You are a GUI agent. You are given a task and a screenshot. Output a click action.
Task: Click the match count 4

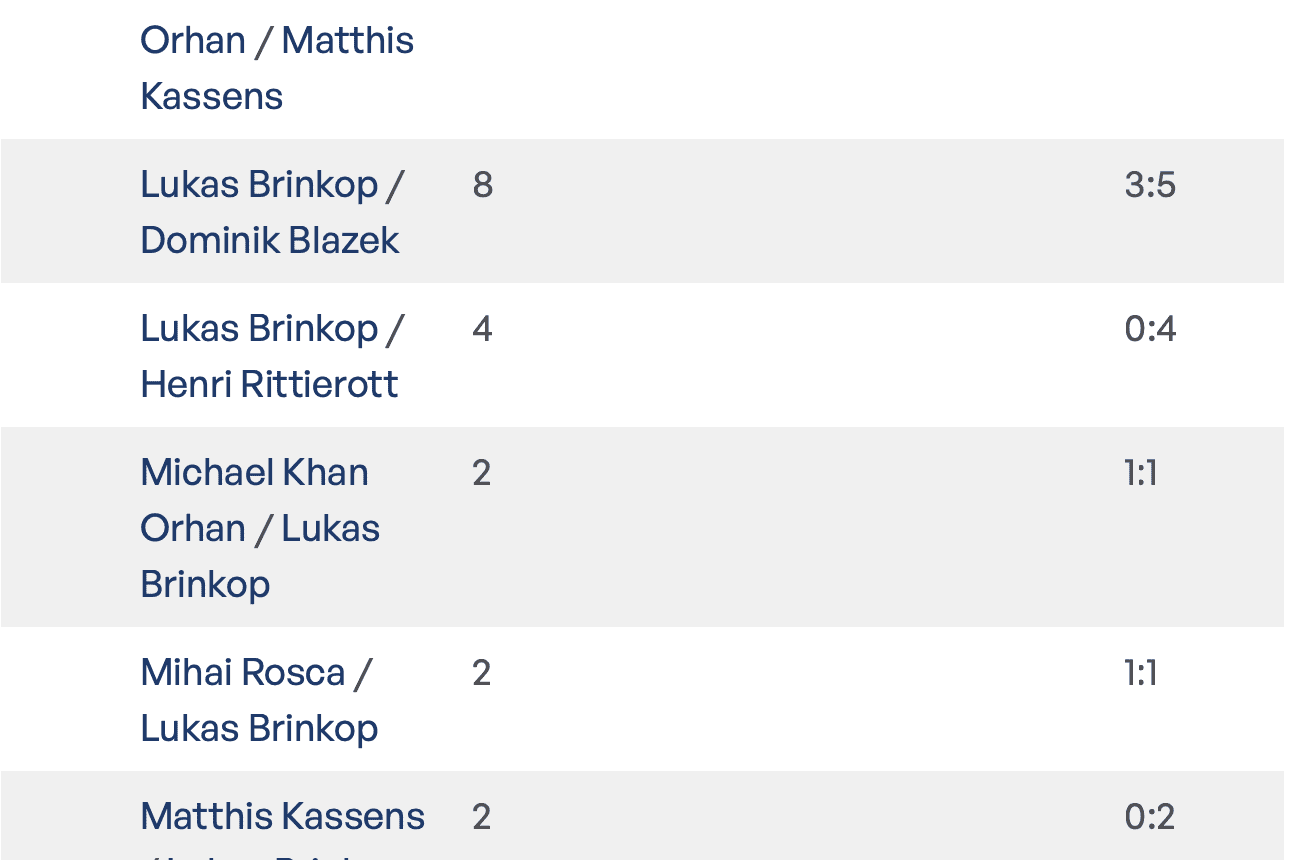[483, 329]
